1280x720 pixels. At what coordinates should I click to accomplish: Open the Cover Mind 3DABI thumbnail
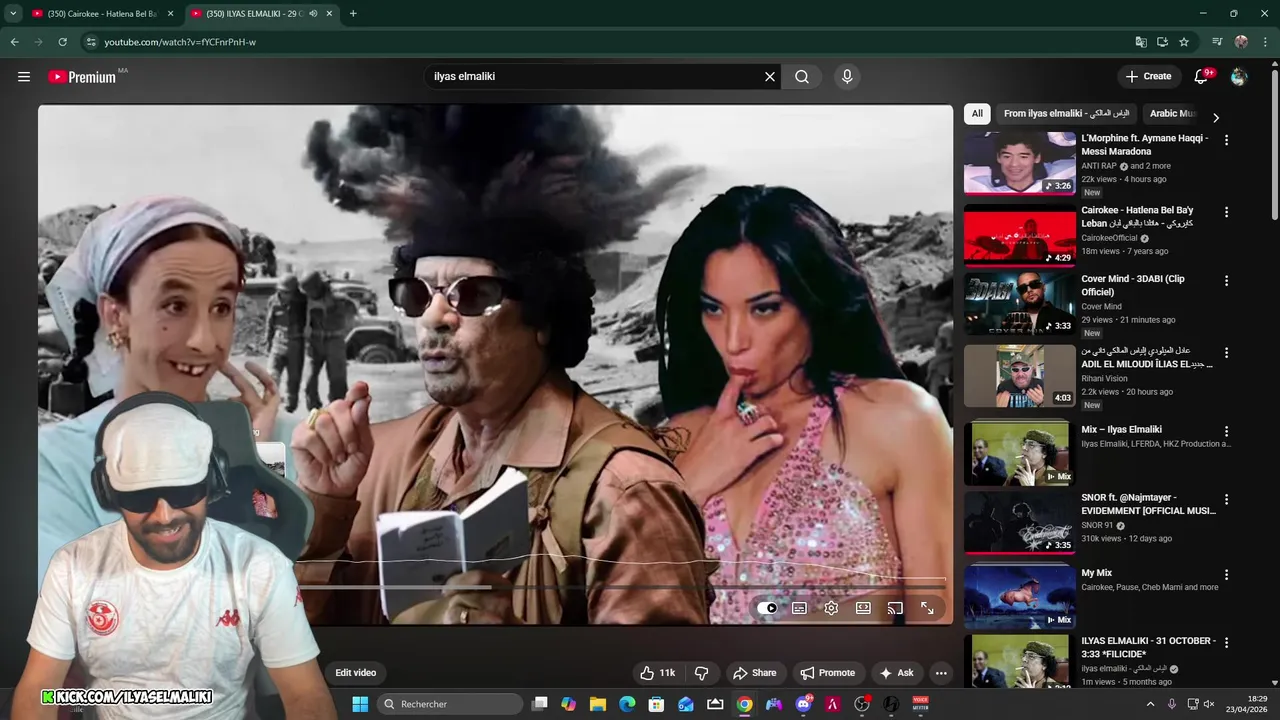tap(1019, 304)
